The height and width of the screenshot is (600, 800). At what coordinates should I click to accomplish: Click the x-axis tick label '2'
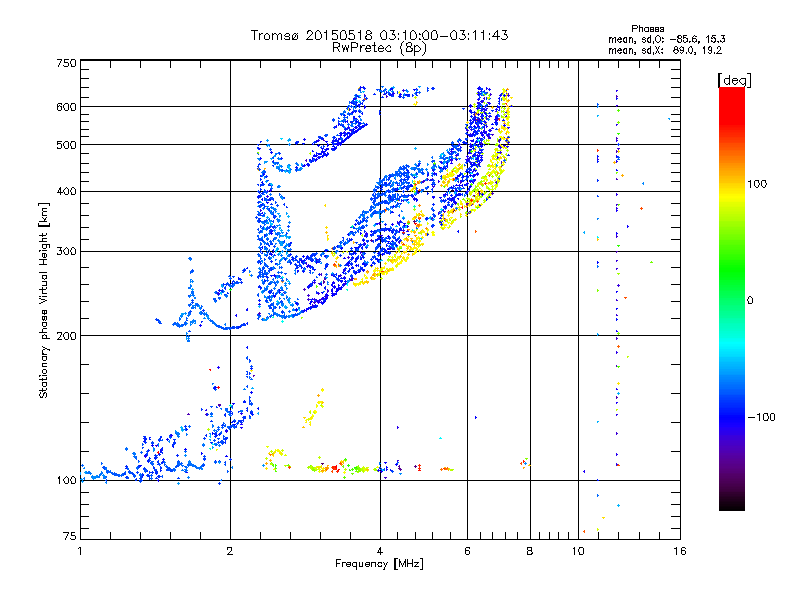pos(230,551)
